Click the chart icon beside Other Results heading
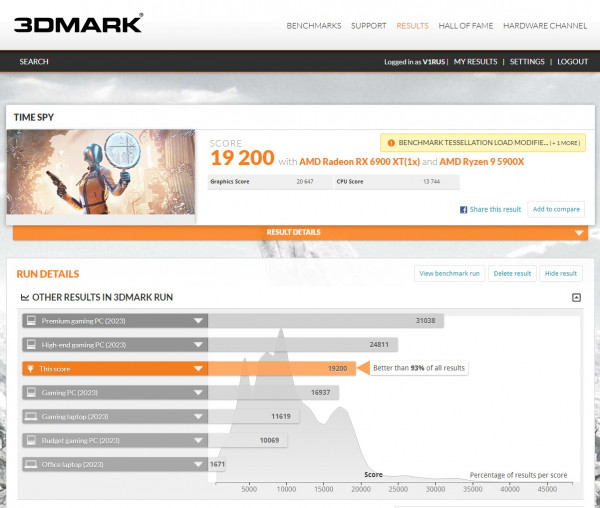 pos(25,297)
